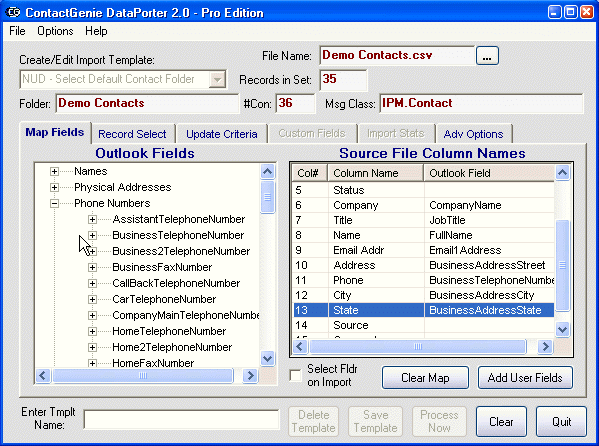Expand Home2TelephoneNumber node

pyautogui.click(x=92, y=347)
